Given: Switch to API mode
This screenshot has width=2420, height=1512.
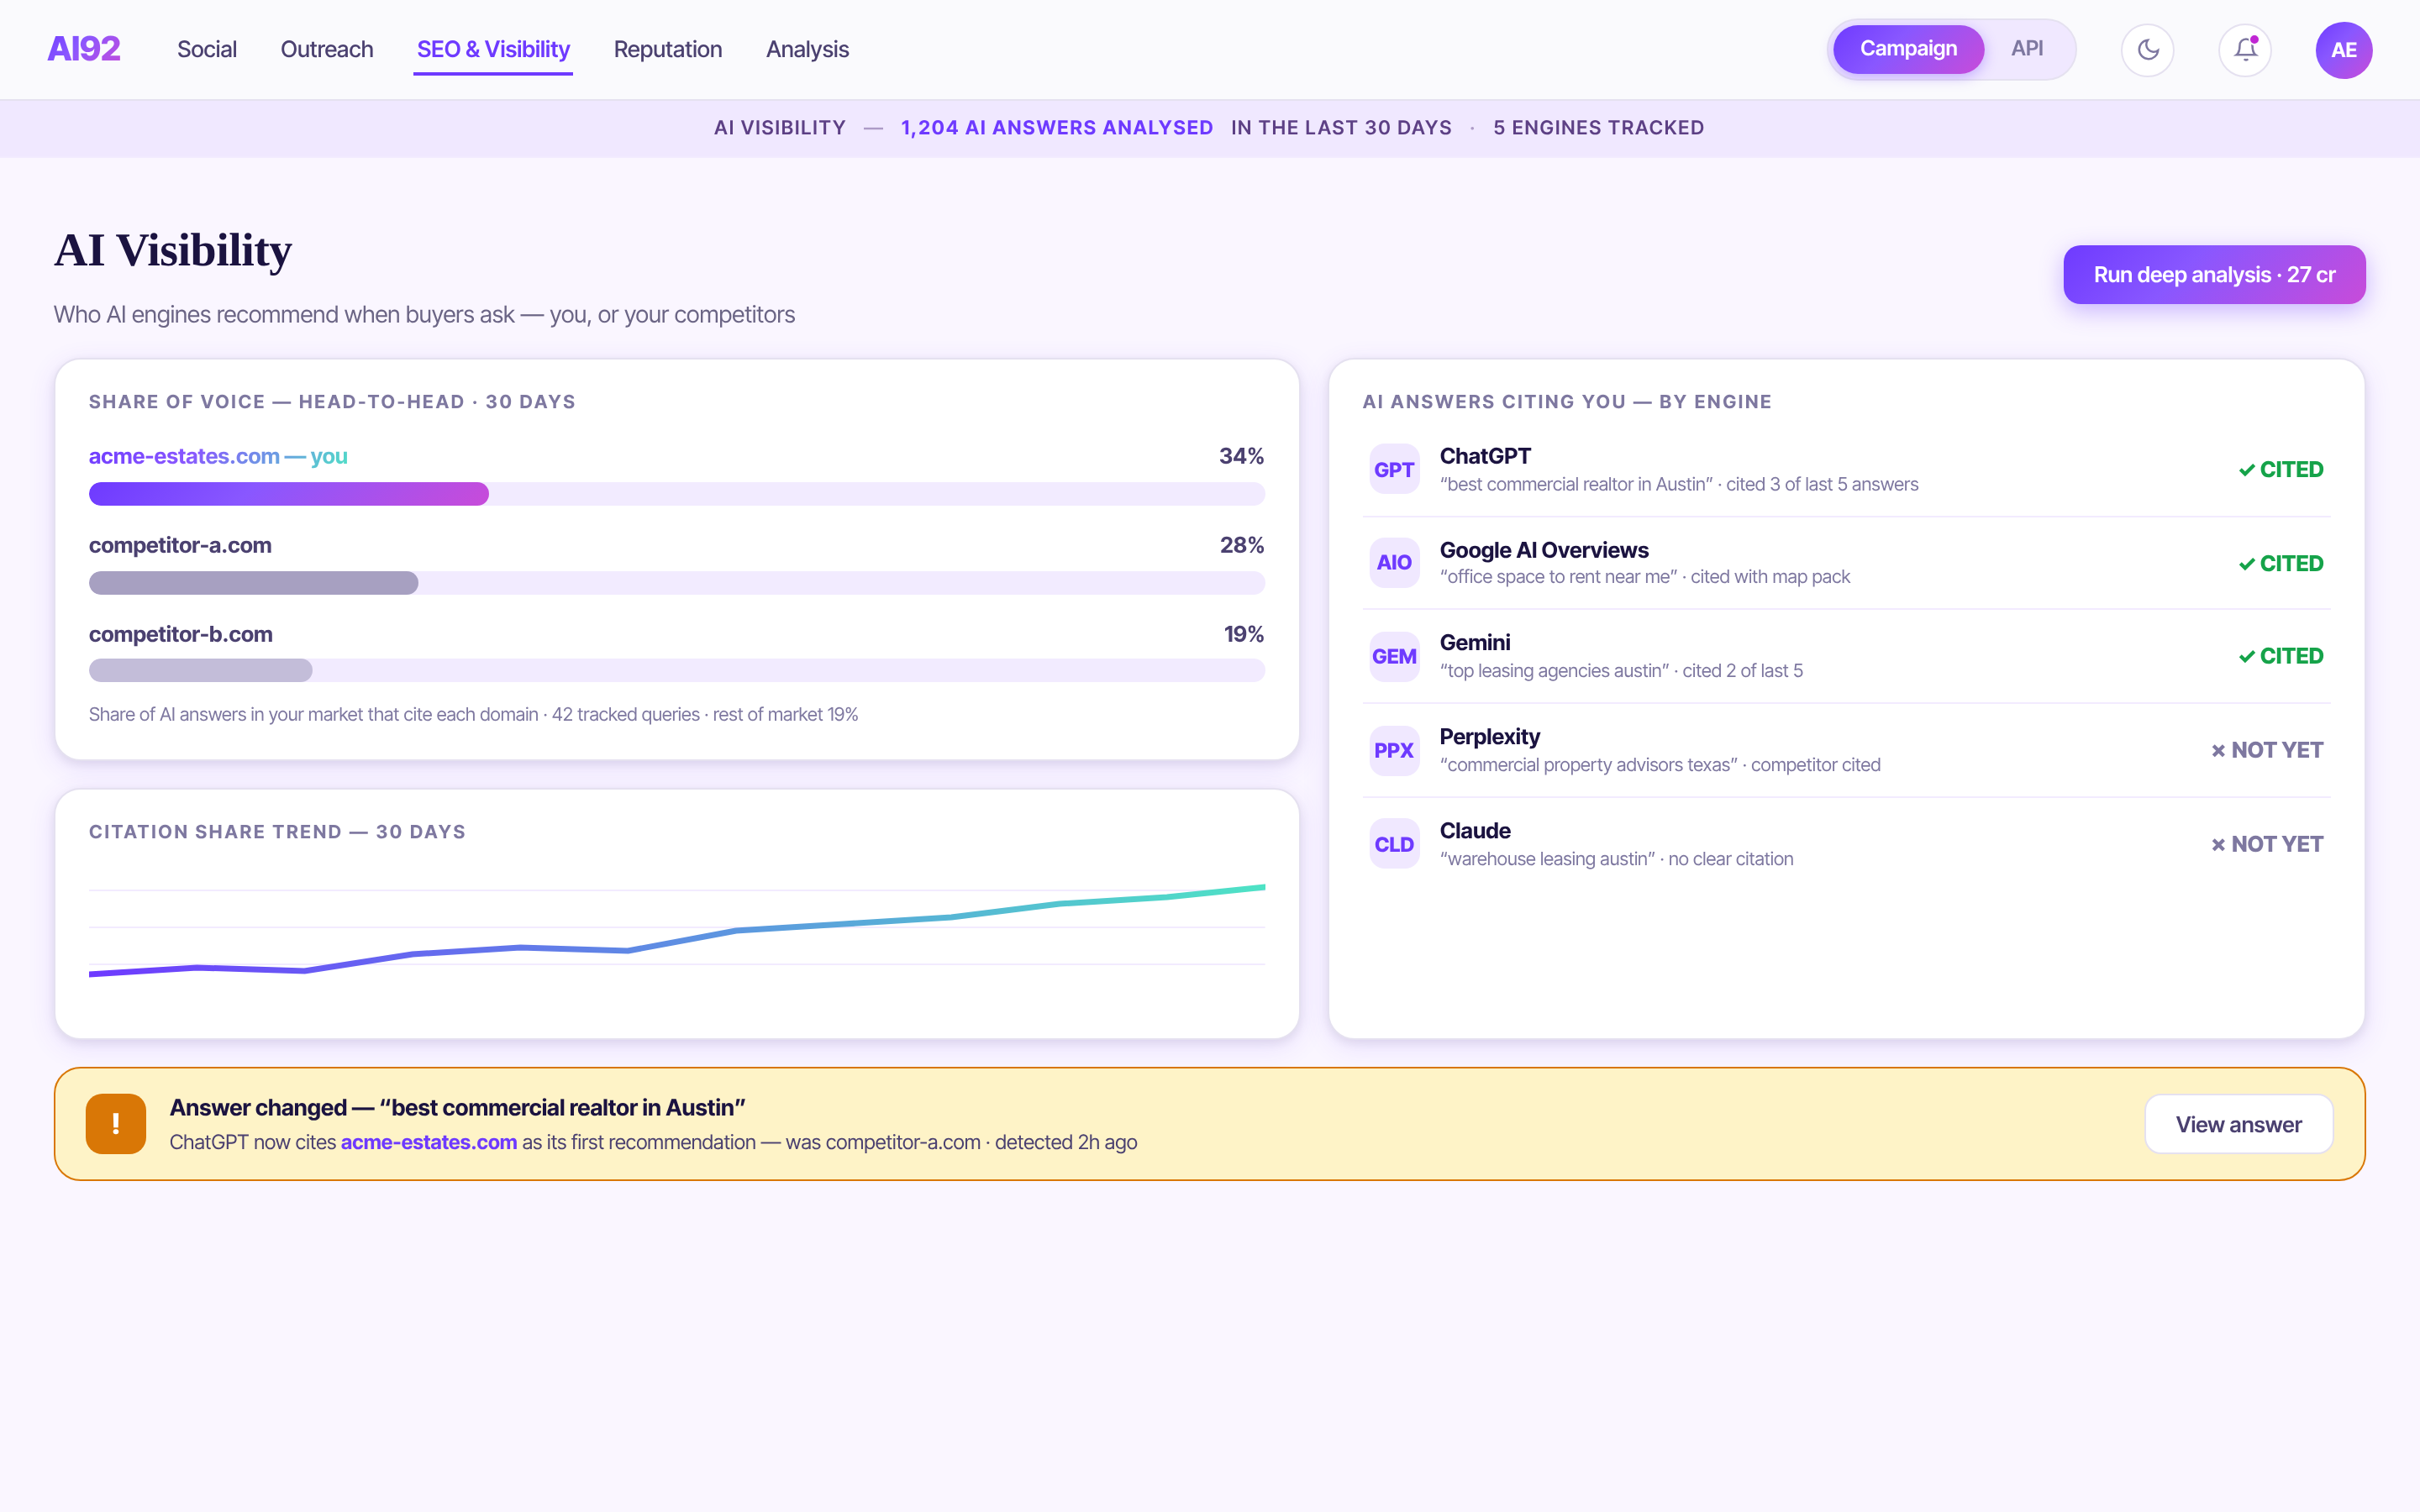Looking at the screenshot, I should (2027, 49).
